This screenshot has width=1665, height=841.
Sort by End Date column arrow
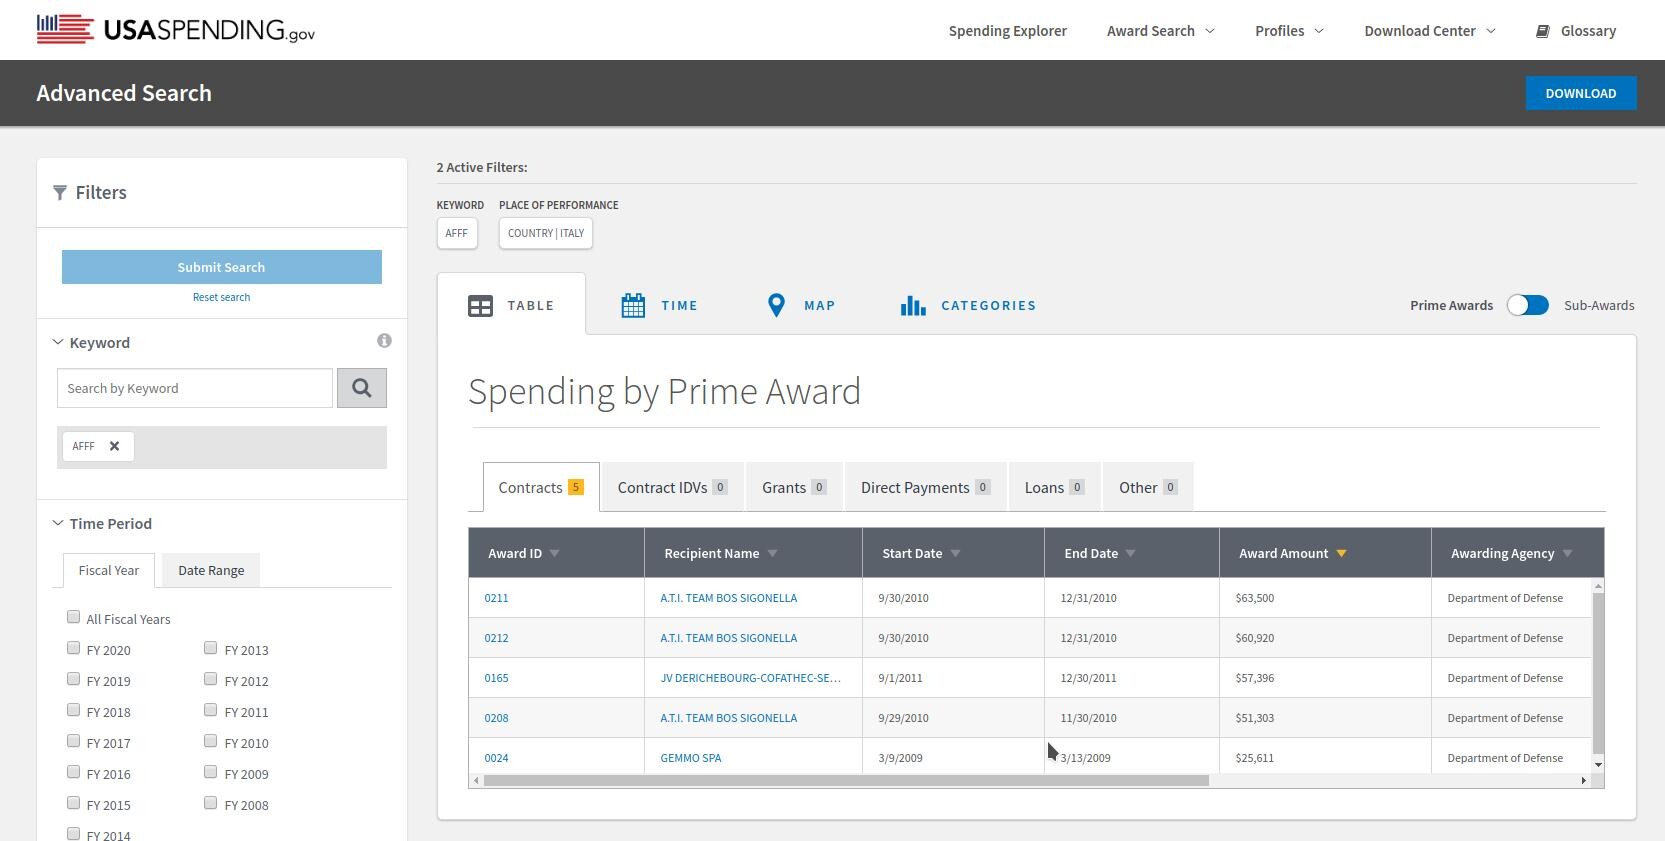[x=1131, y=553]
